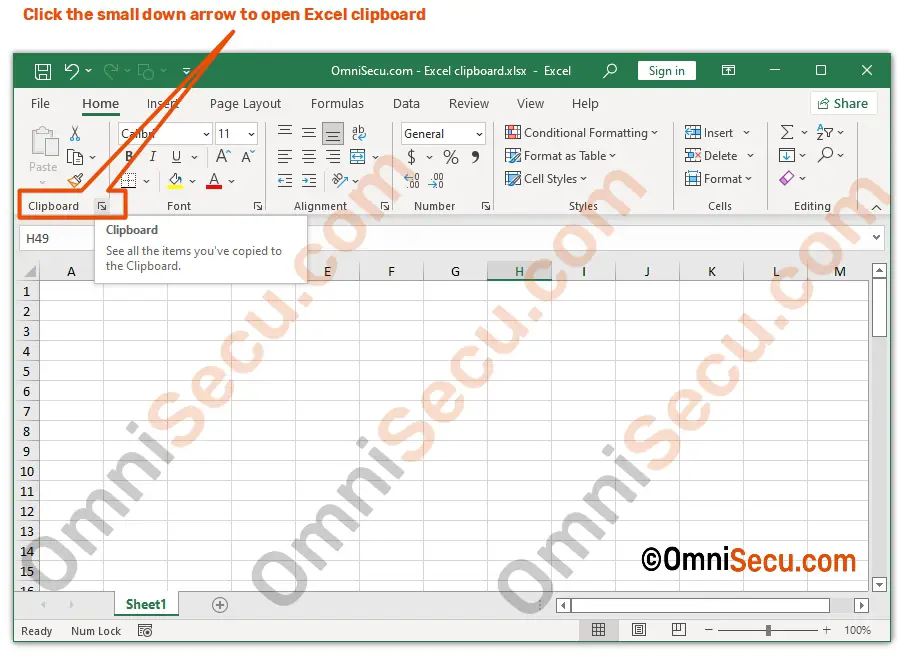Viewport: 909px width, 666px height.
Task: Apply accounting dollar number format
Action: click(412, 157)
